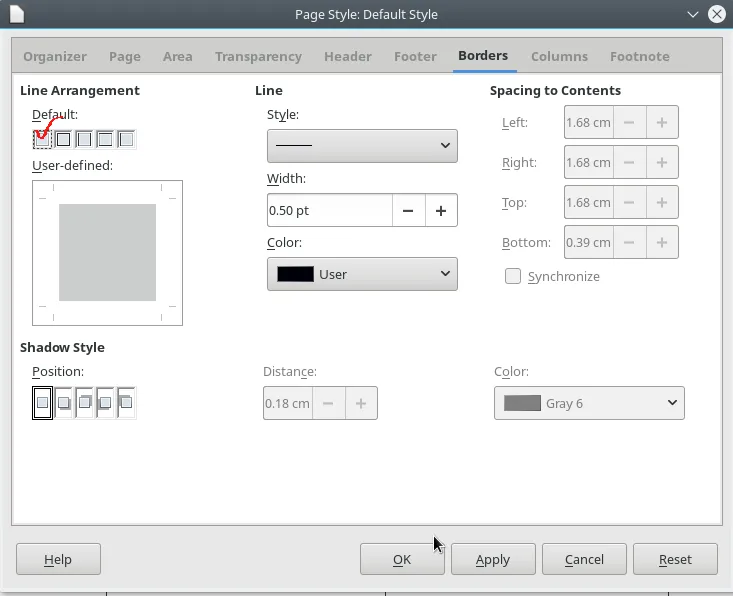The height and width of the screenshot is (596, 733).
Task: Decrease the Top spacing value
Action: click(629, 202)
